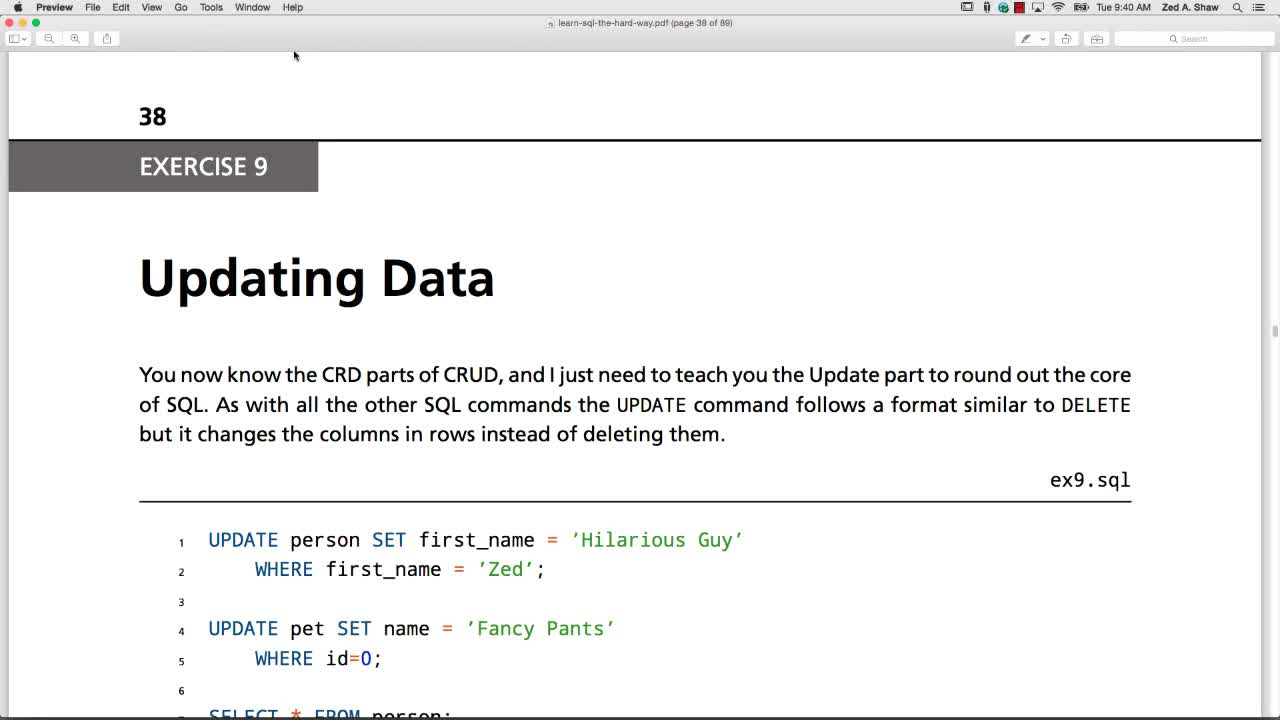Click the Wi-Fi status icon
Viewport: 1280px width, 720px height.
tap(1058, 7)
